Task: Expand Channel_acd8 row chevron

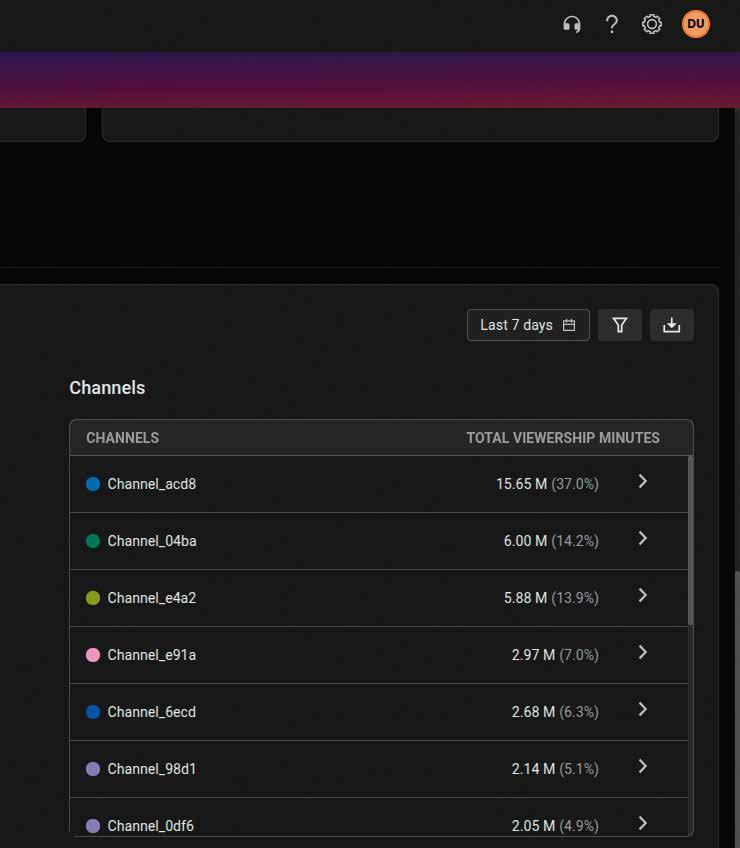Action: [x=643, y=482]
